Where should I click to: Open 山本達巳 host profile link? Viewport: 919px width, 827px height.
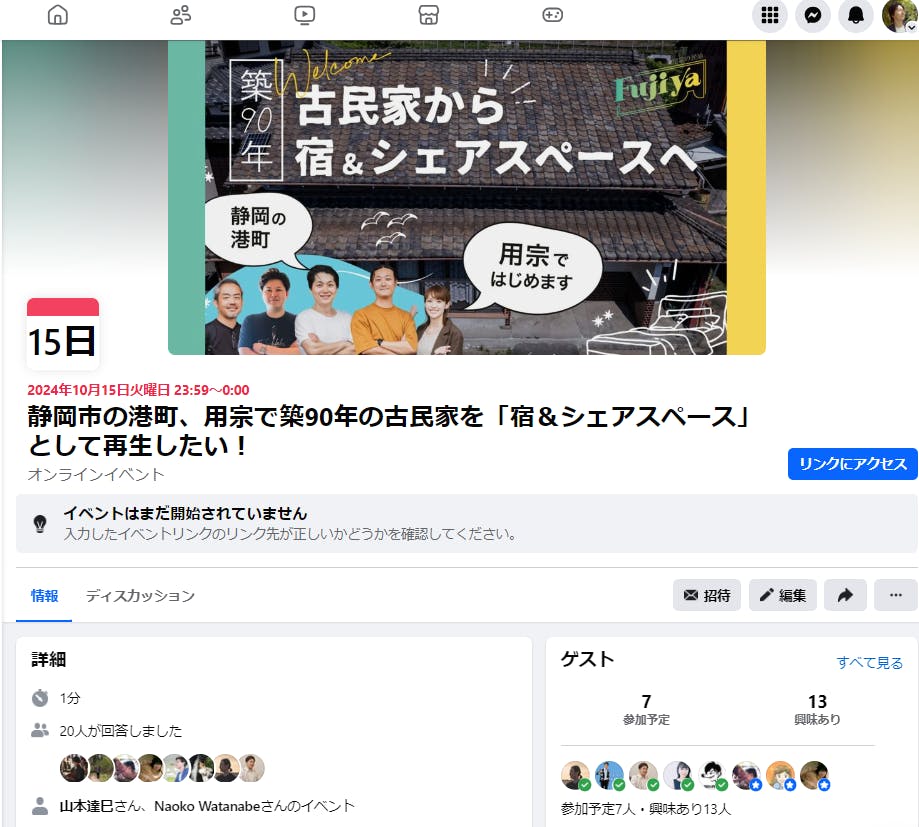pyautogui.click(x=86, y=806)
